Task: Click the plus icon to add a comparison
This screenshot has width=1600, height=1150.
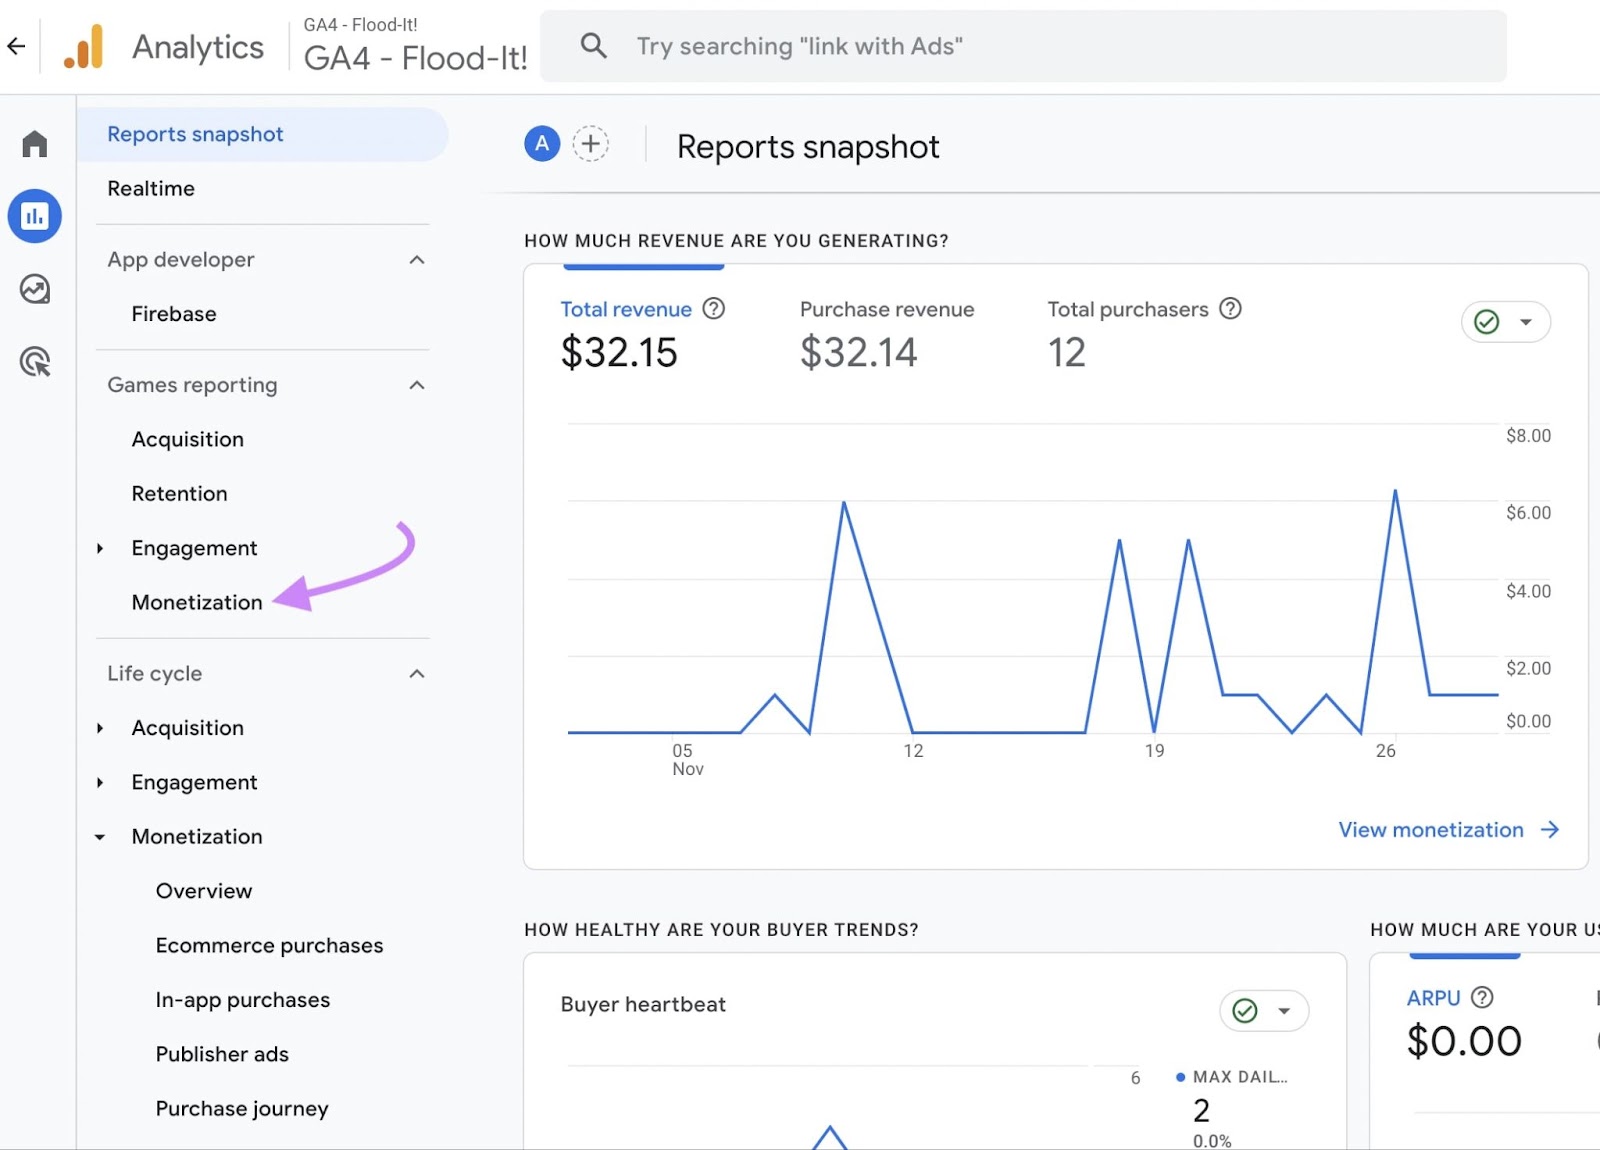Action: pyautogui.click(x=591, y=144)
